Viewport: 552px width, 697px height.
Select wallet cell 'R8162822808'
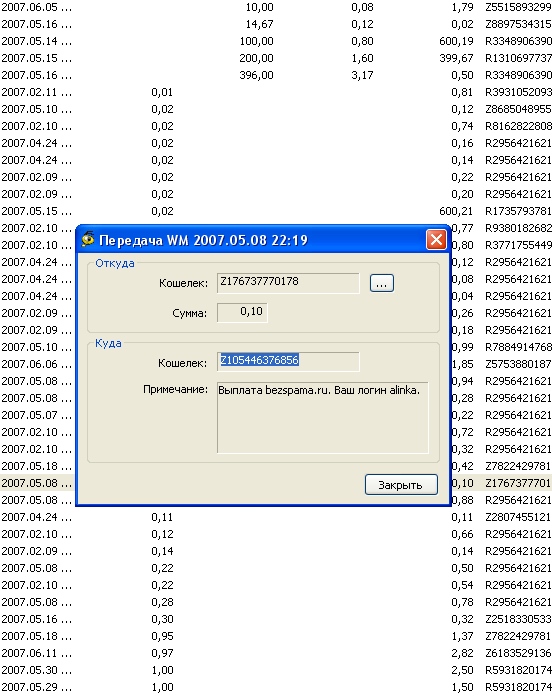[518, 126]
